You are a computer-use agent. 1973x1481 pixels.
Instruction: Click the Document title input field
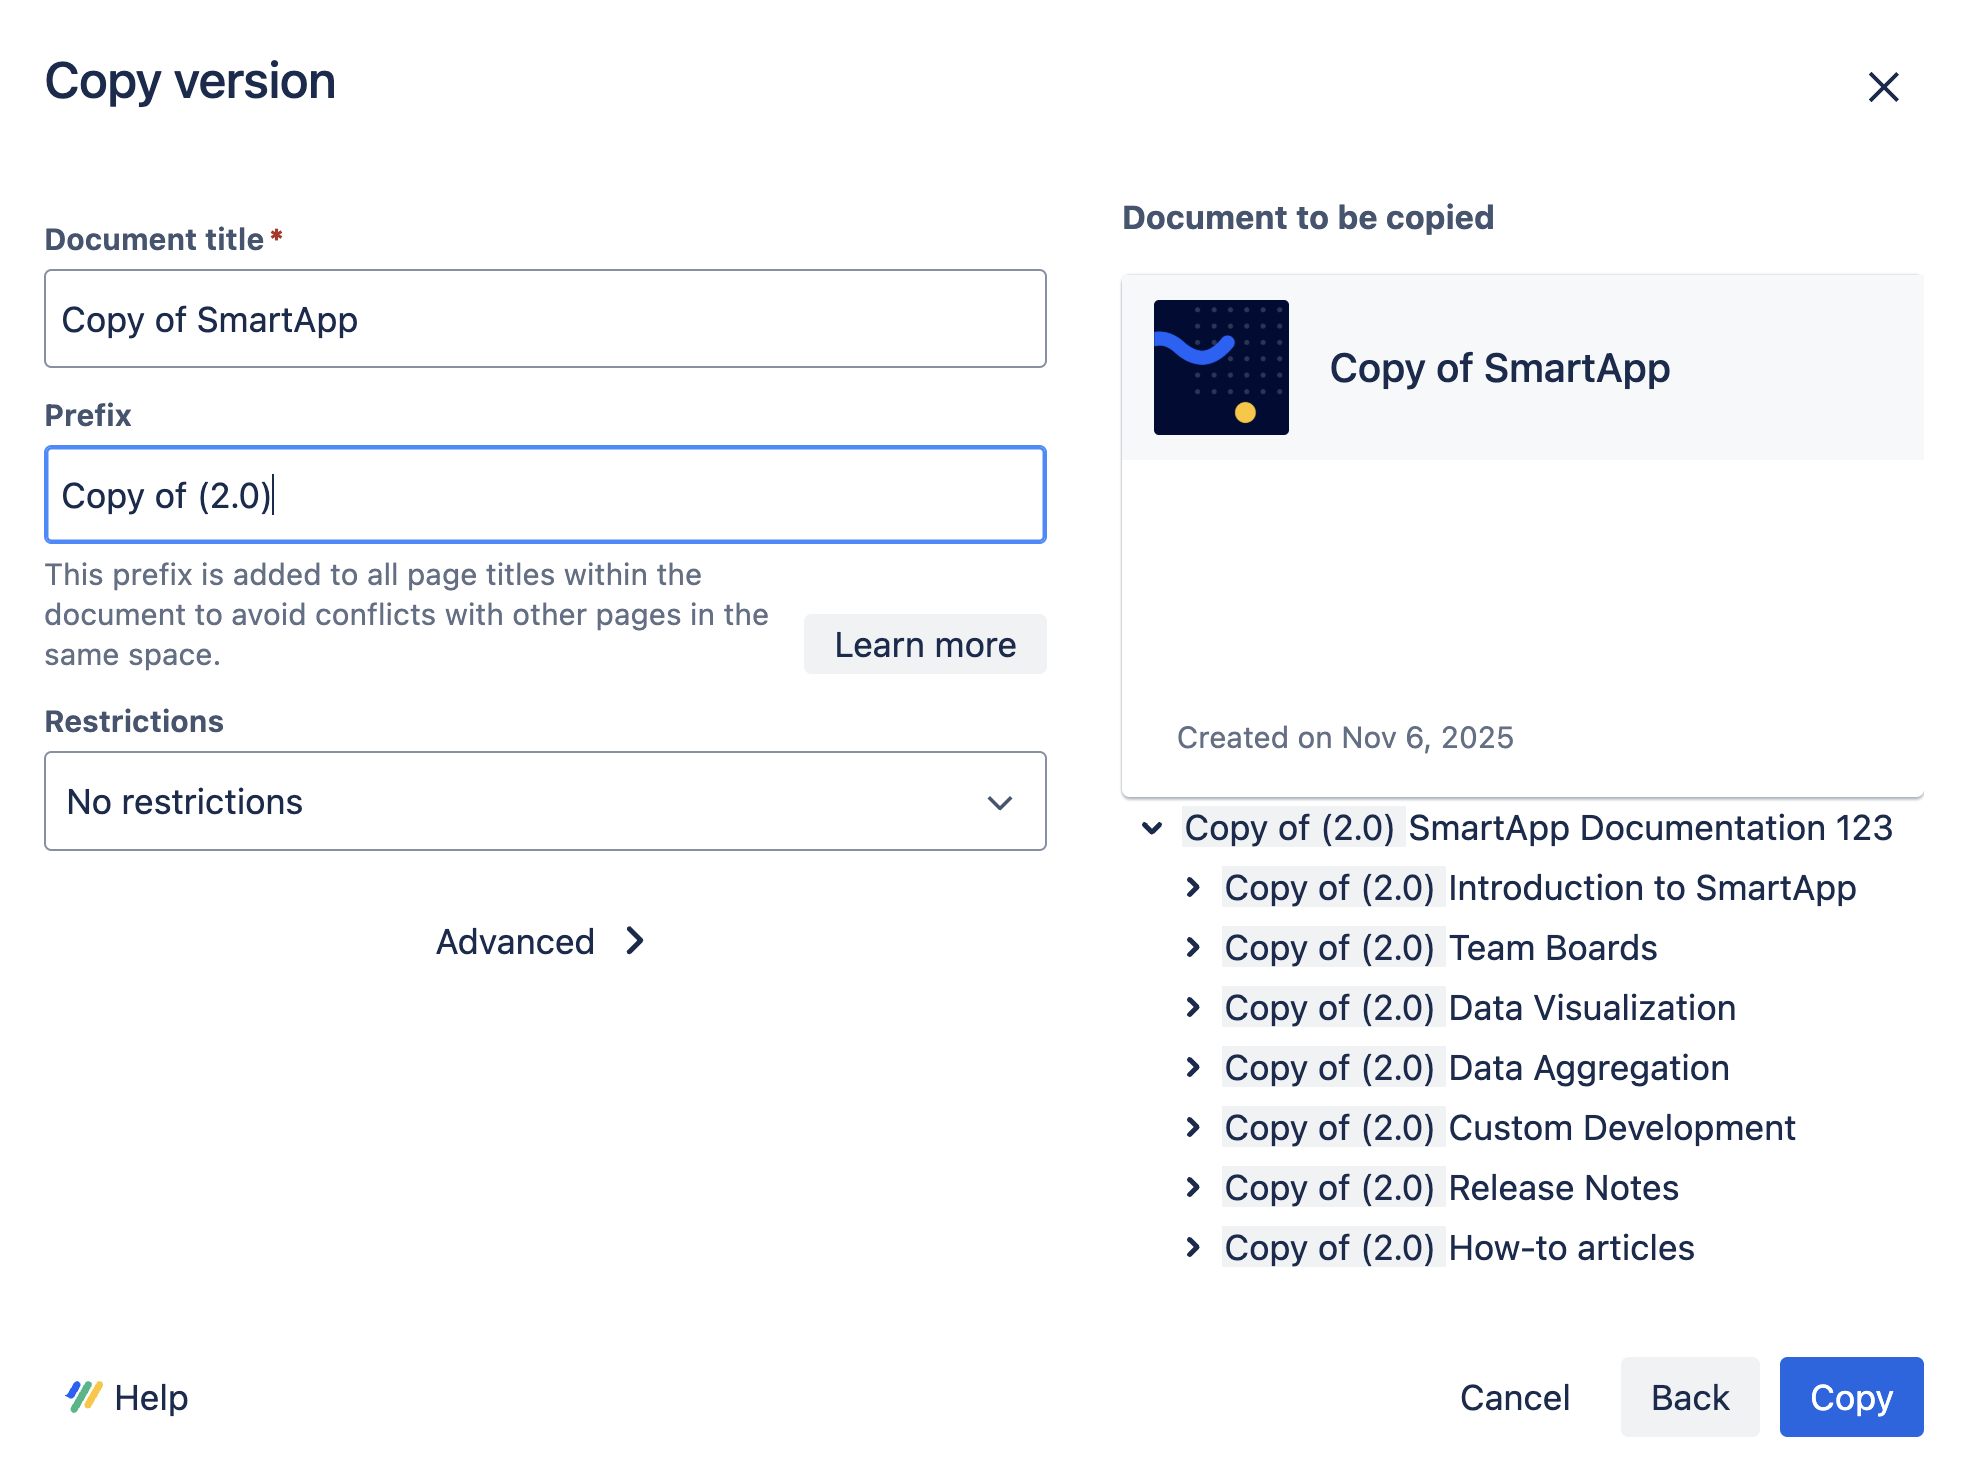[x=544, y=319]
